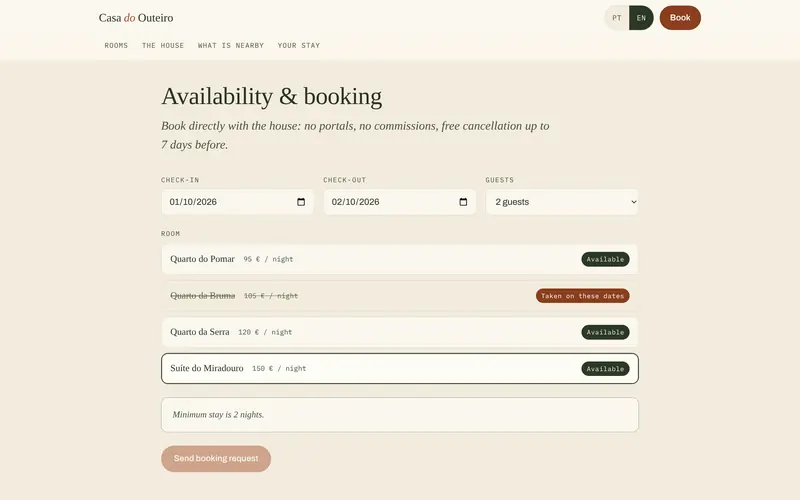Open the check-out calendar picker icon
Image resolution: width=800 pixels, height=500 pixels.
click(x=463, y=202)
